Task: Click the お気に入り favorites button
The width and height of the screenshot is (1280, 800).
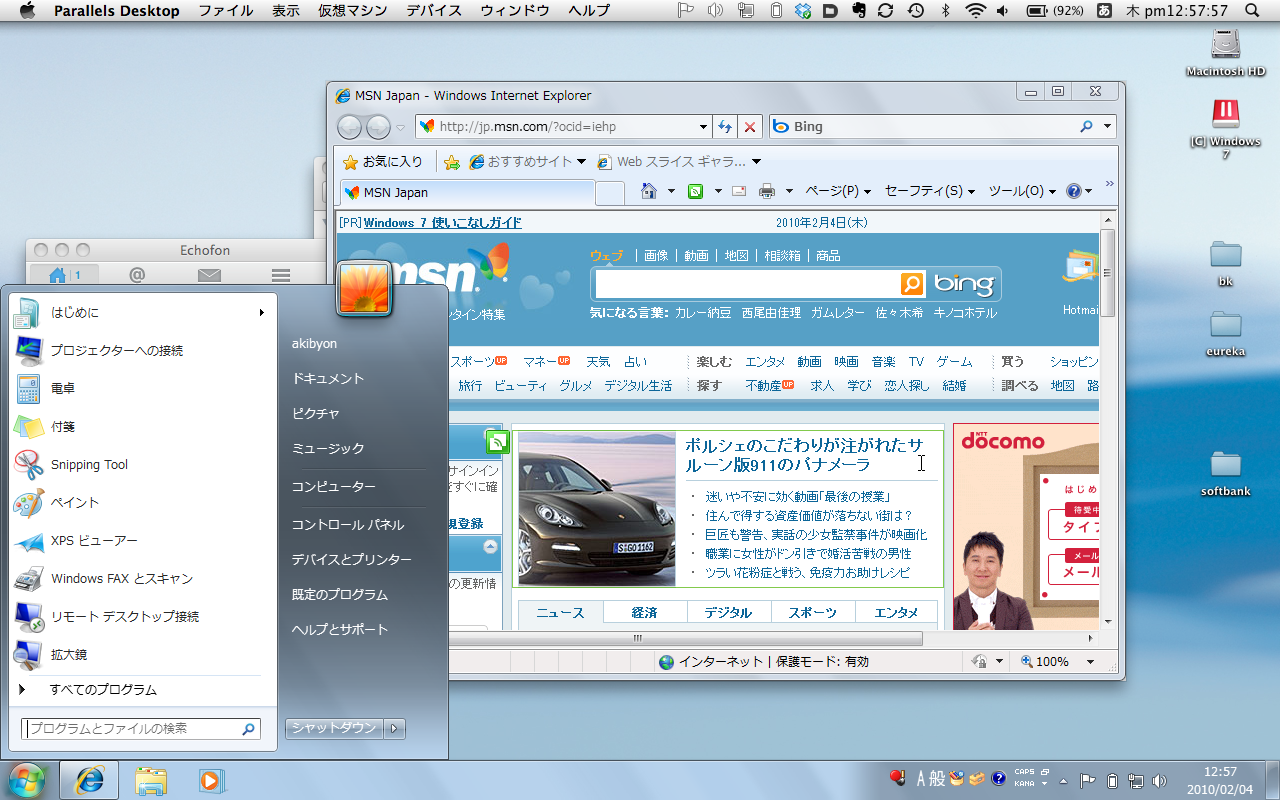Action: [383, 162]
